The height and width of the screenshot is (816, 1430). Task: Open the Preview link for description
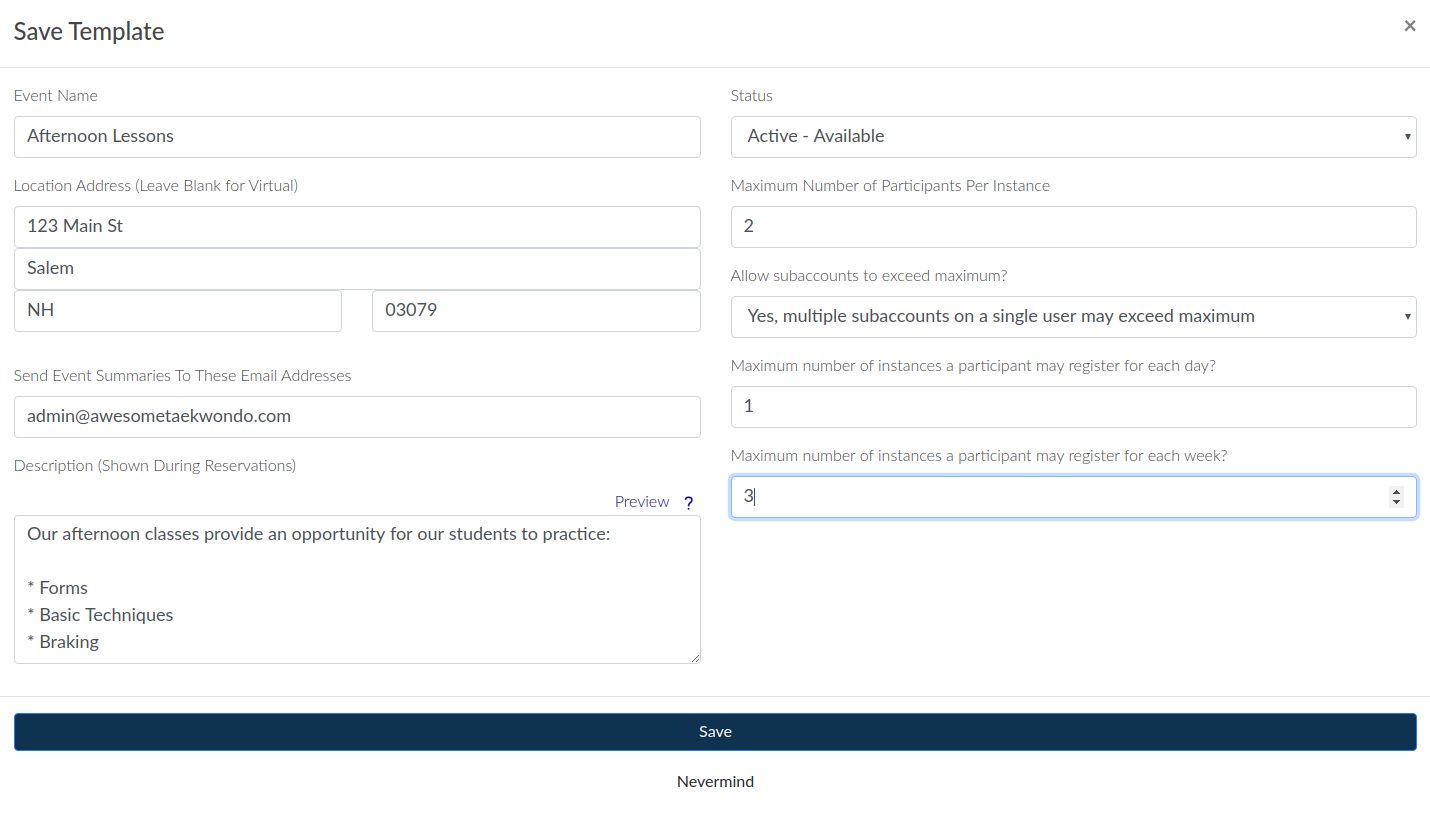[641, 502]
